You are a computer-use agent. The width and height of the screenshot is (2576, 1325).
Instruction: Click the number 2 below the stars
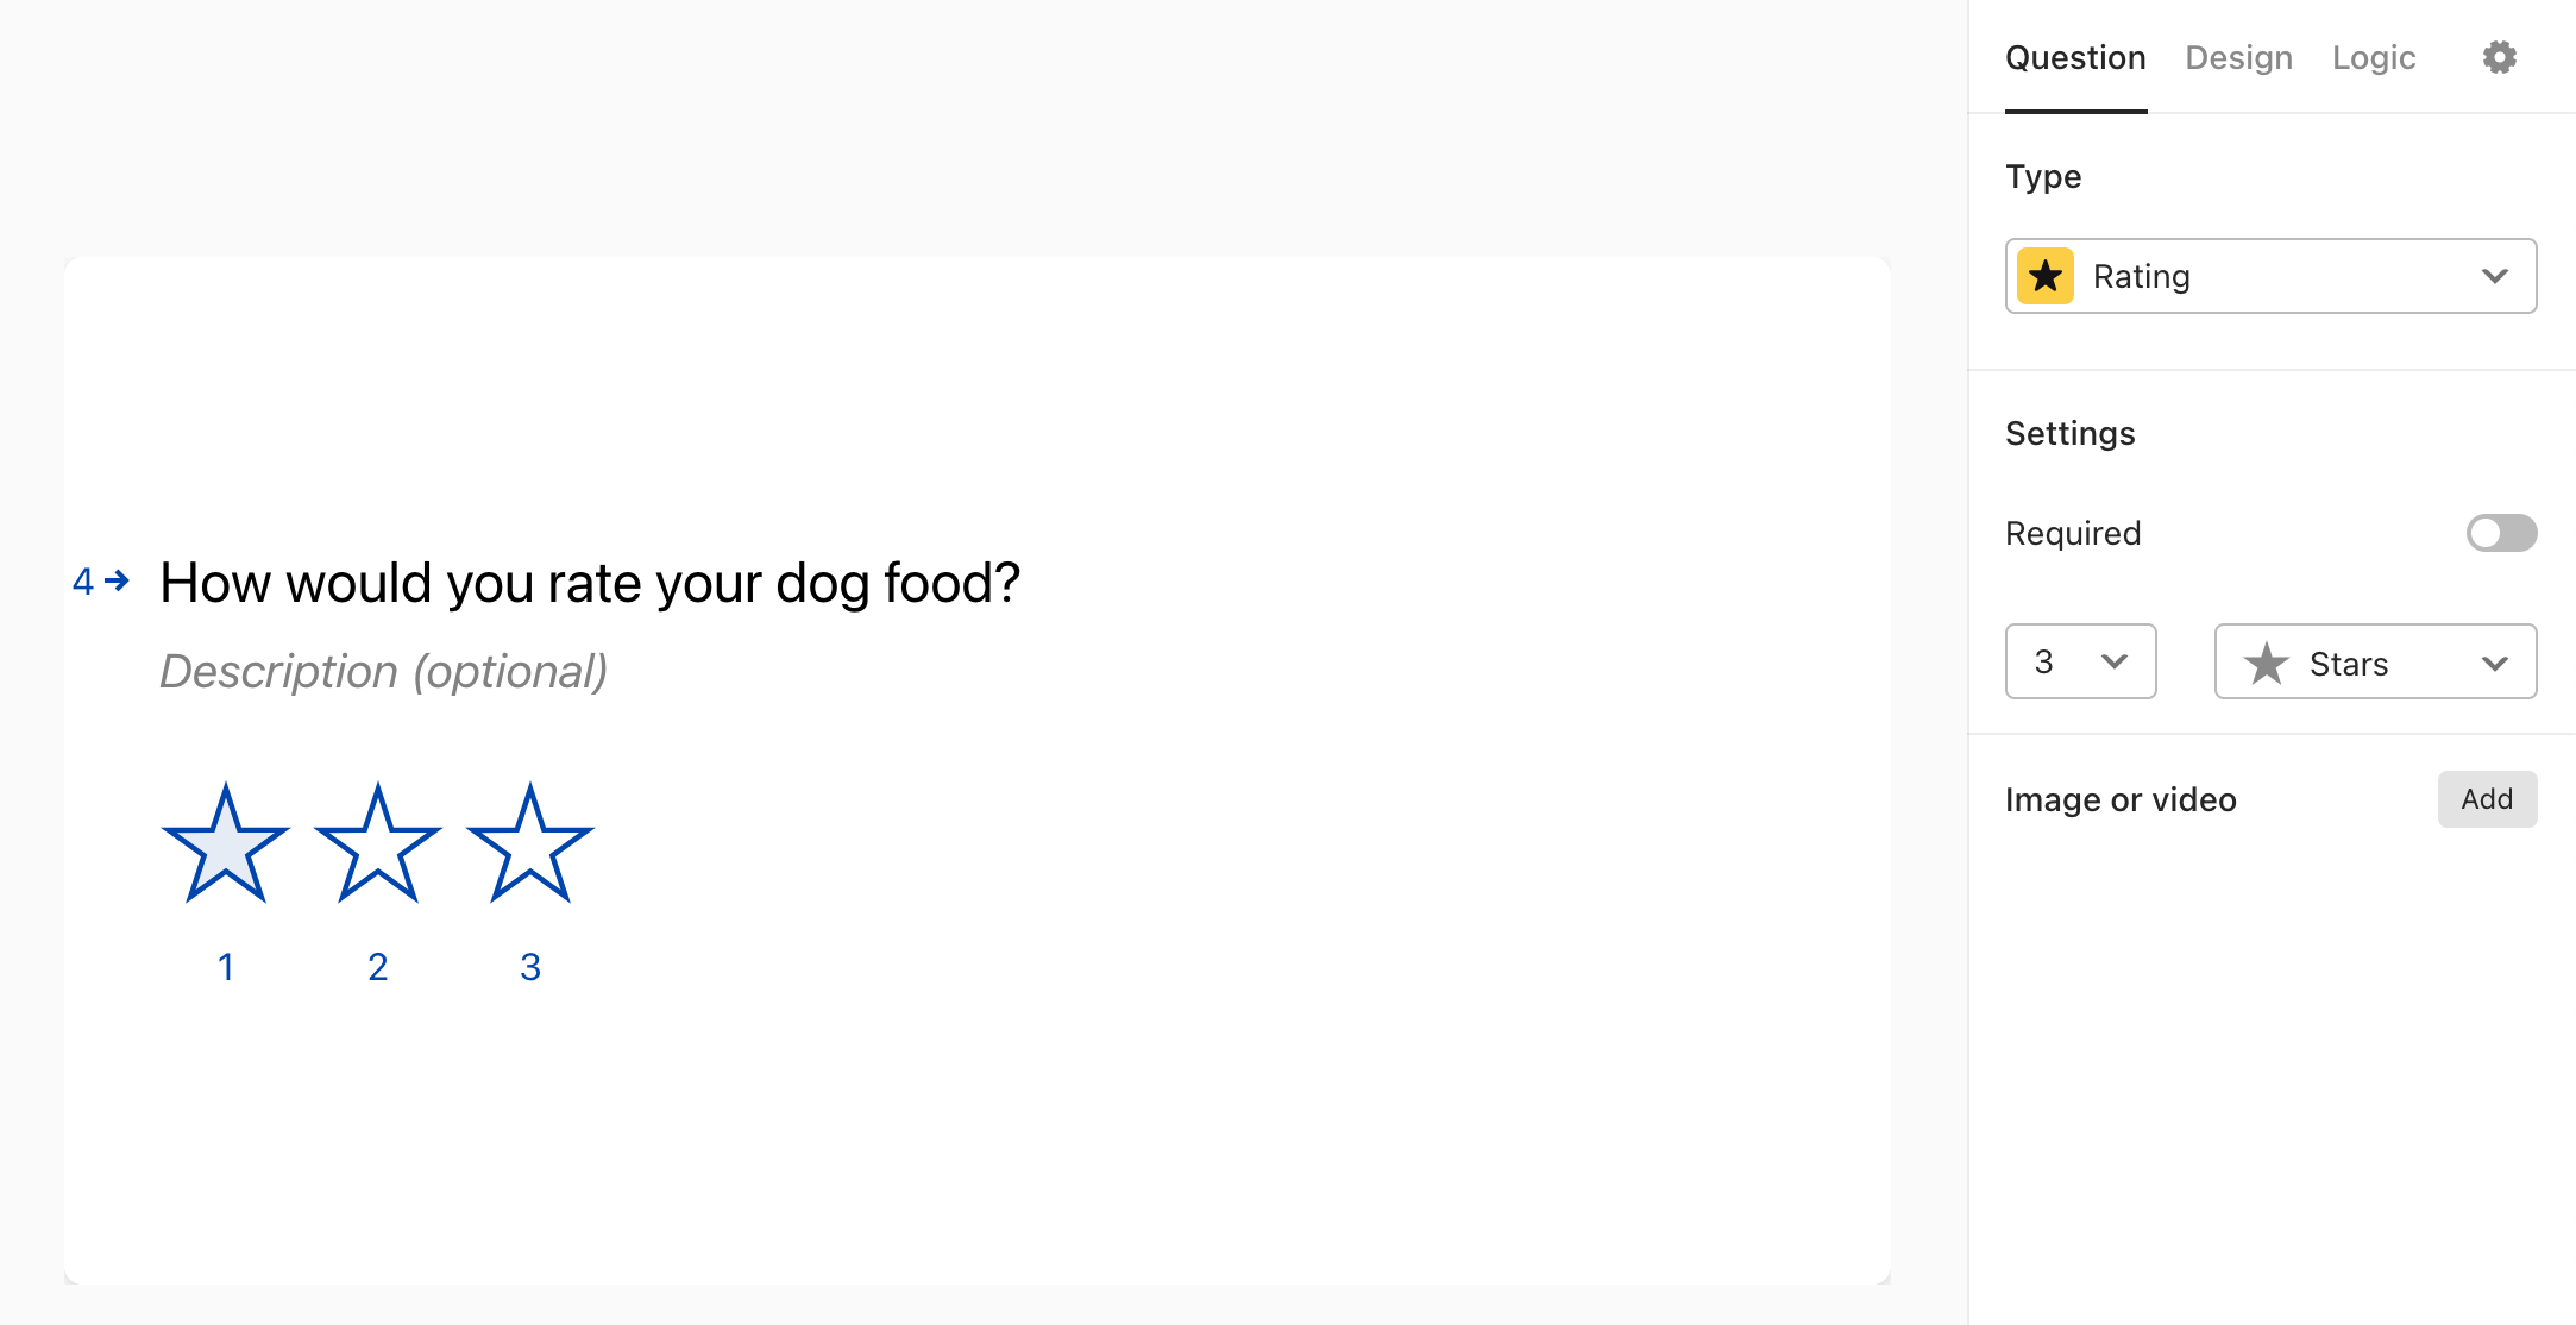[378, 965]
